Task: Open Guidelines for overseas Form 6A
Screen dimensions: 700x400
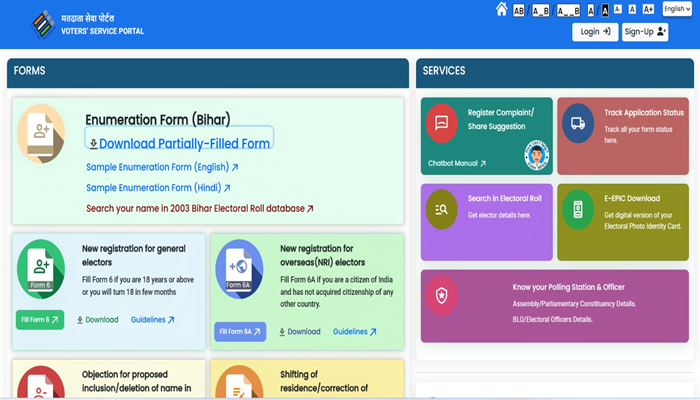Action: click(354, 332)
